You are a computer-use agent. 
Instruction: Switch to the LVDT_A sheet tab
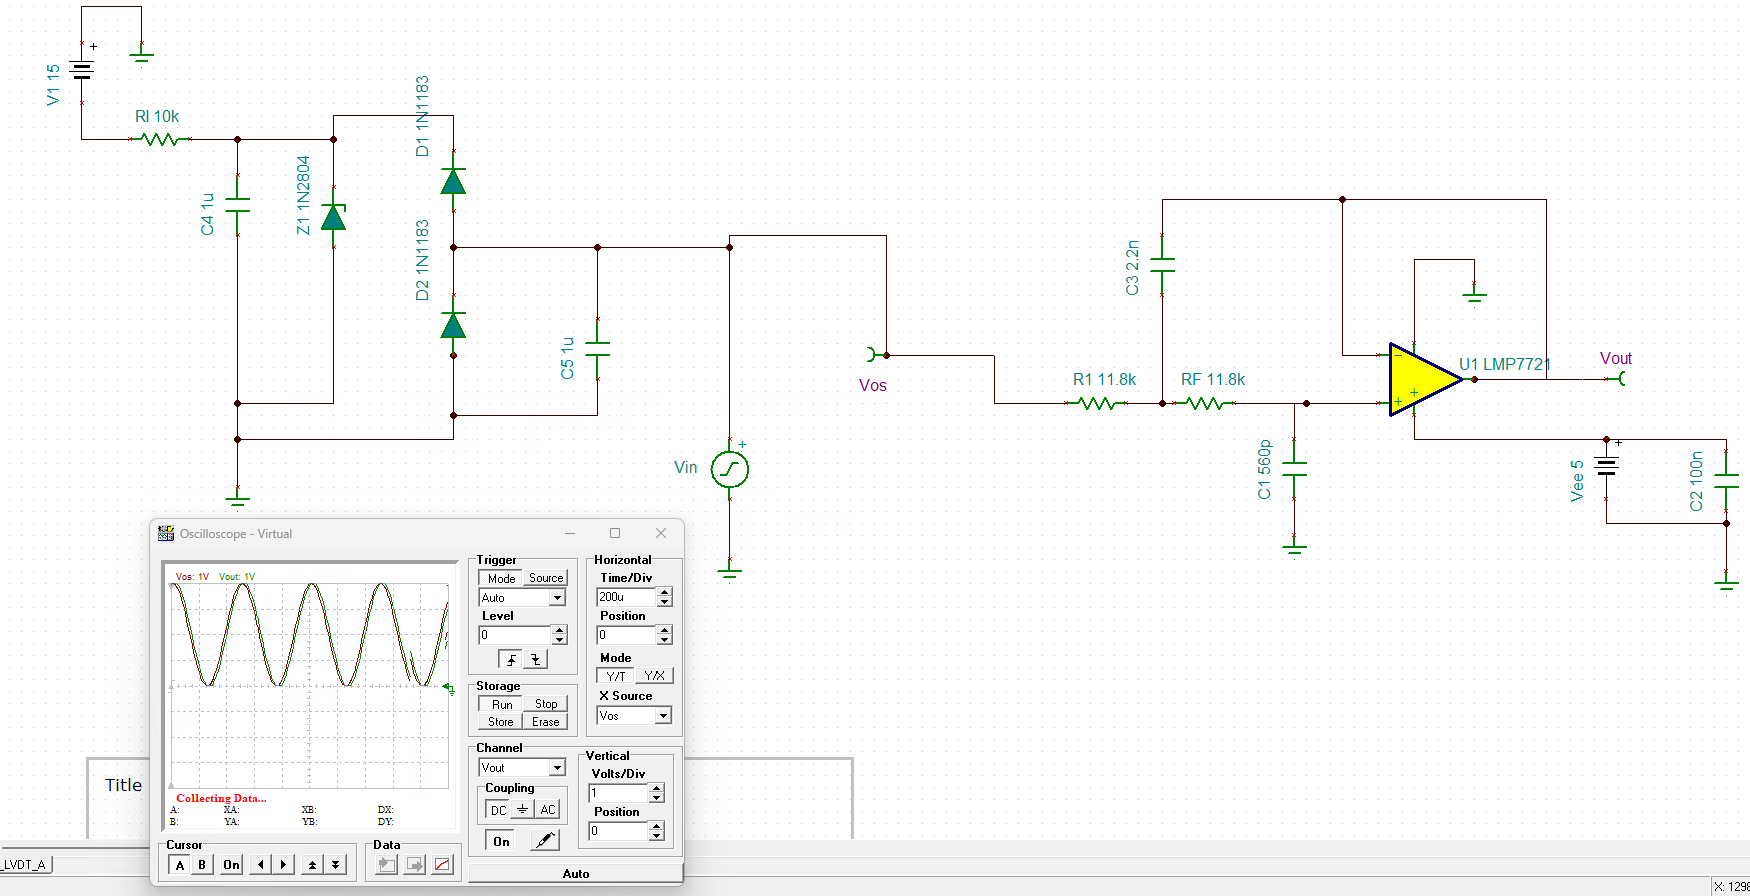(x=25, y=864)
